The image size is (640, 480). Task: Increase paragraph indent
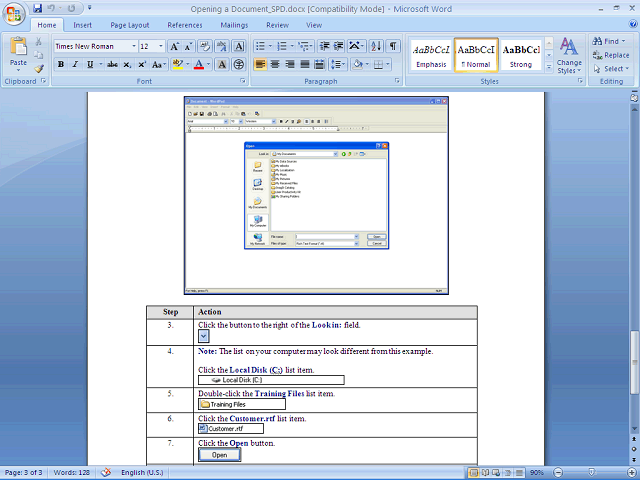tap(338, 46)
